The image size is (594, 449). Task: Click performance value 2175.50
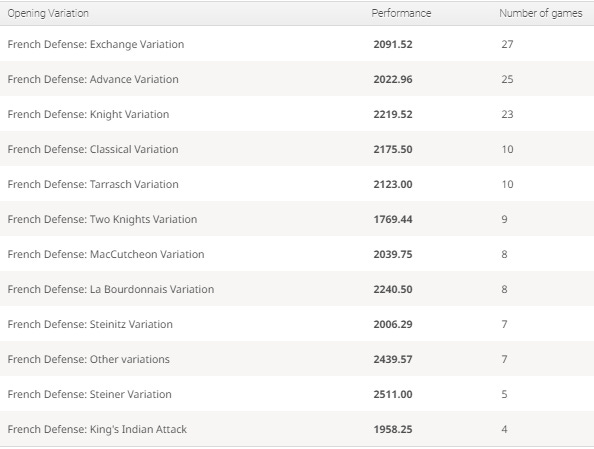393,149
